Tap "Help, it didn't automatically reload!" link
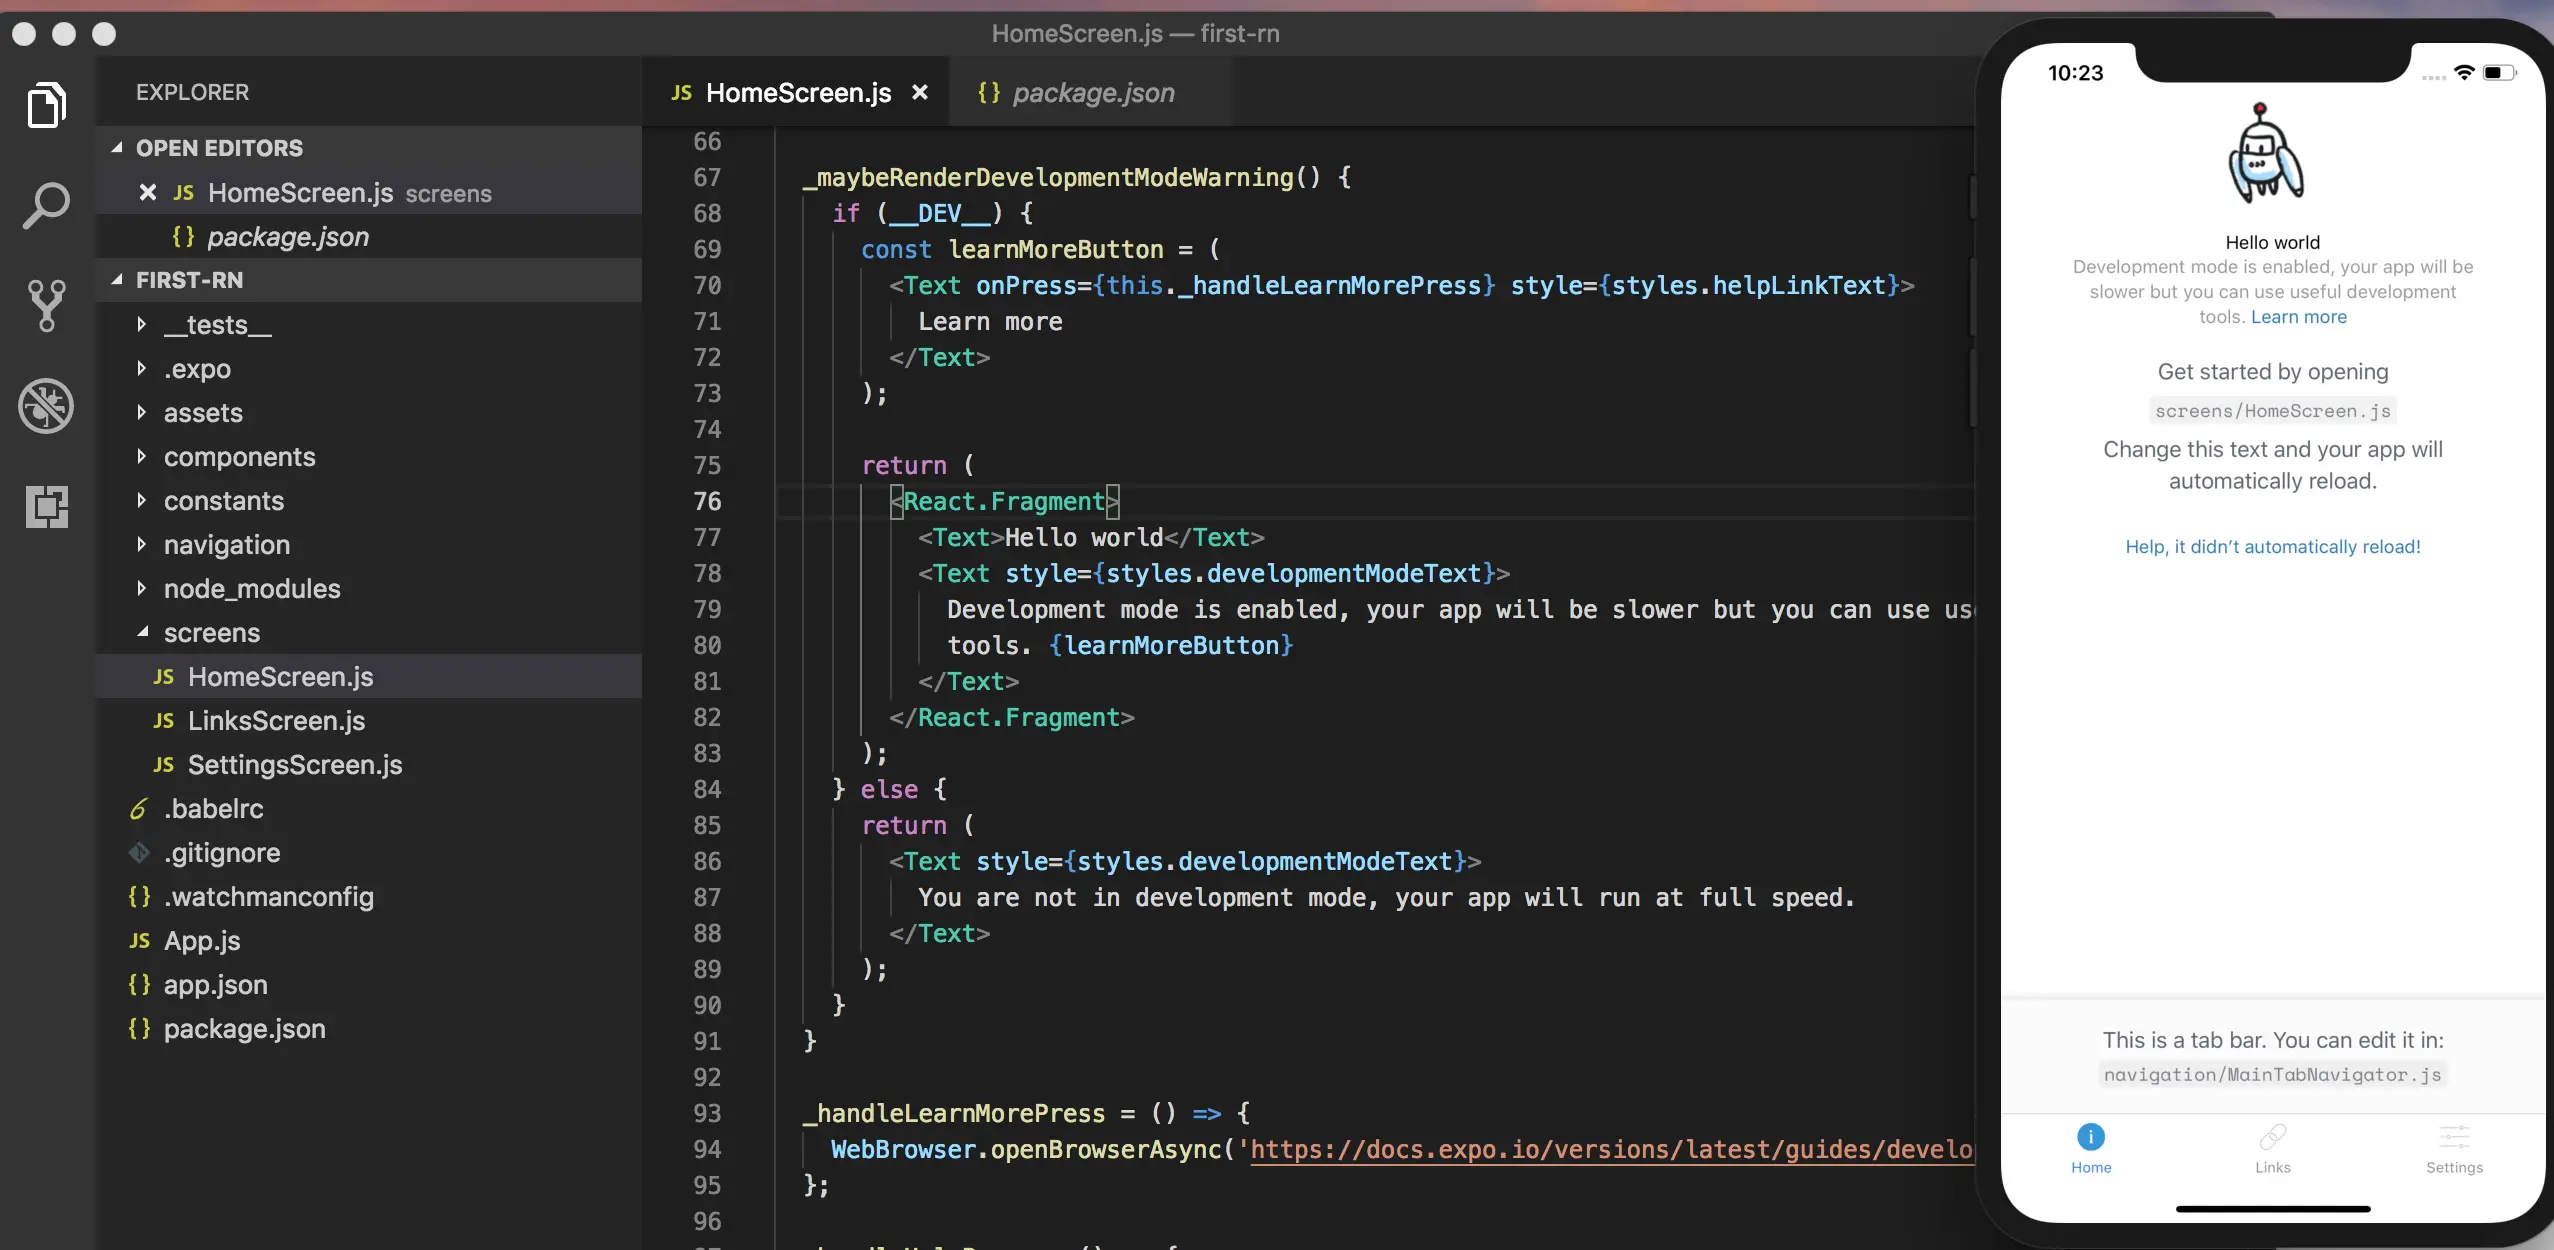 tap(2272, 546)
